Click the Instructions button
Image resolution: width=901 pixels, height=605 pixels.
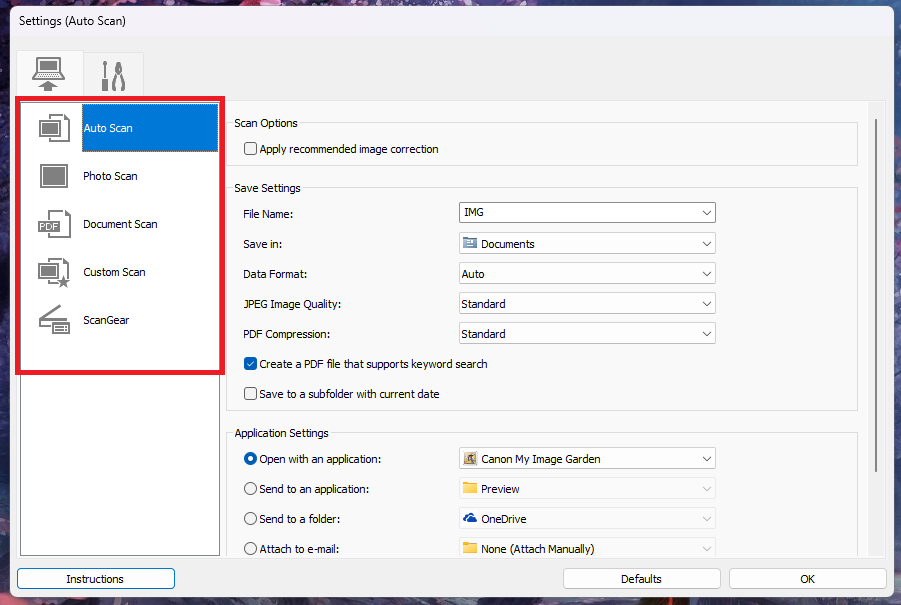coord(96,579)
